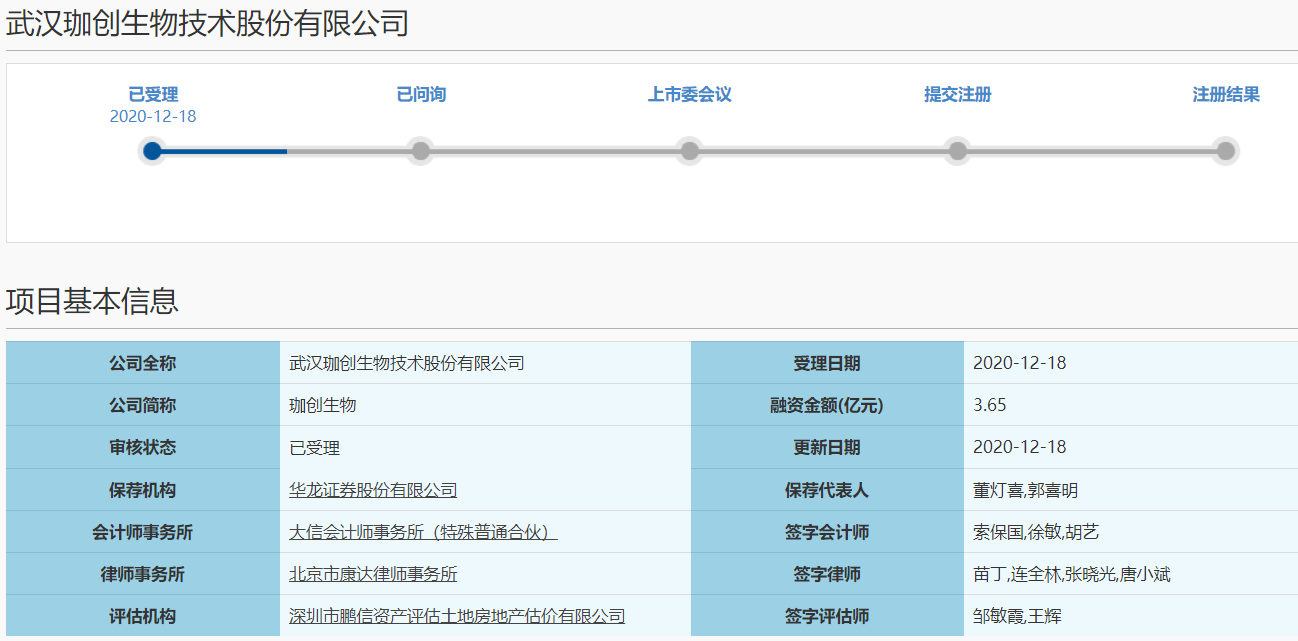Click the 公司简称 value 珈创生物
This screenshot has height=641, width=1298.
click(322, 405)
